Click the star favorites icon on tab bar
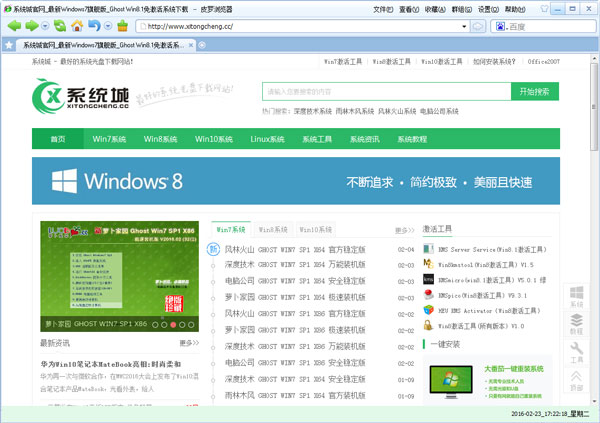This screenshot has height=423, width=600. click(x=8, y=46)
